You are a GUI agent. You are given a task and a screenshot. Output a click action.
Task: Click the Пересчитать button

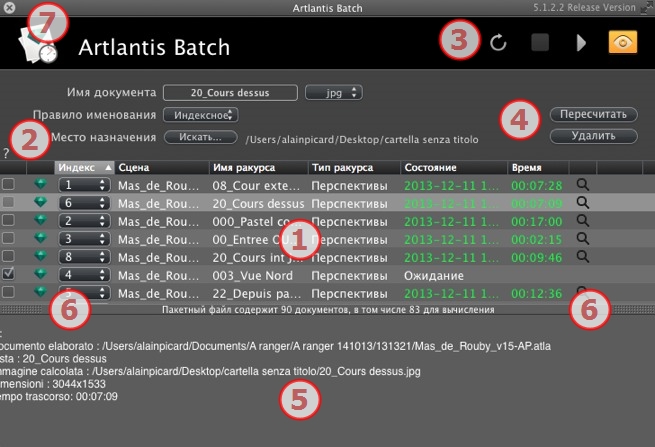[594, 114]
